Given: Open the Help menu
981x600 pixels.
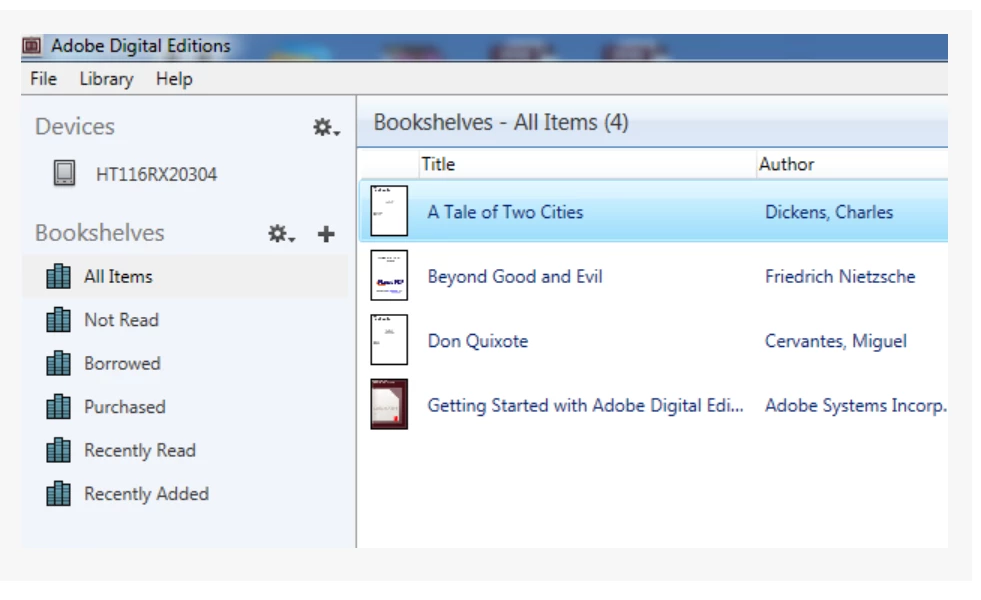Looking at the screenshot, I should 174,79.
